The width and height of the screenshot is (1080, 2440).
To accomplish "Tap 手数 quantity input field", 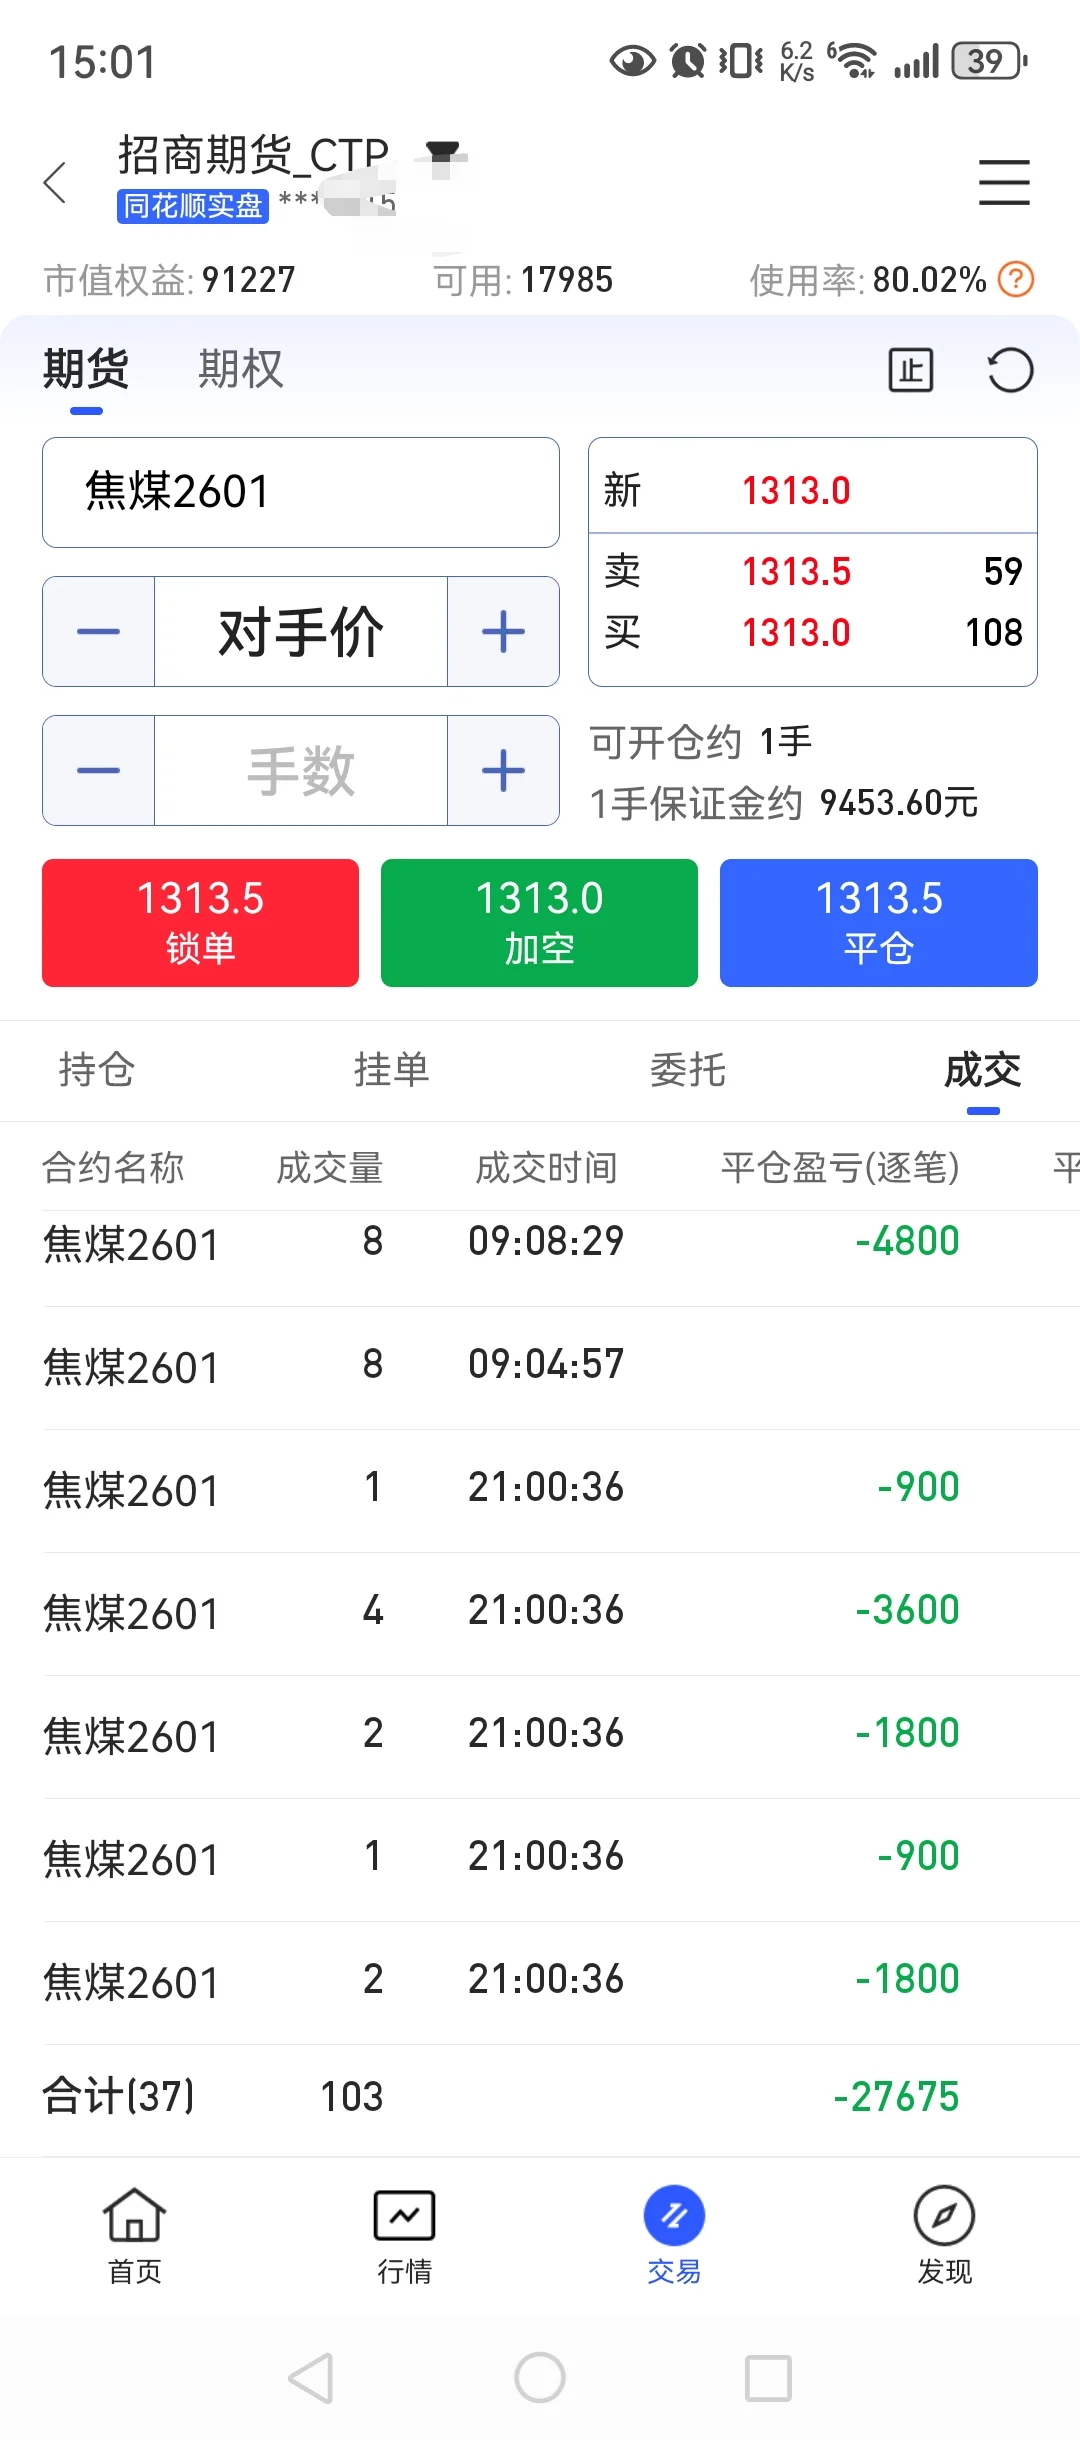I will [x=301, y=770].
